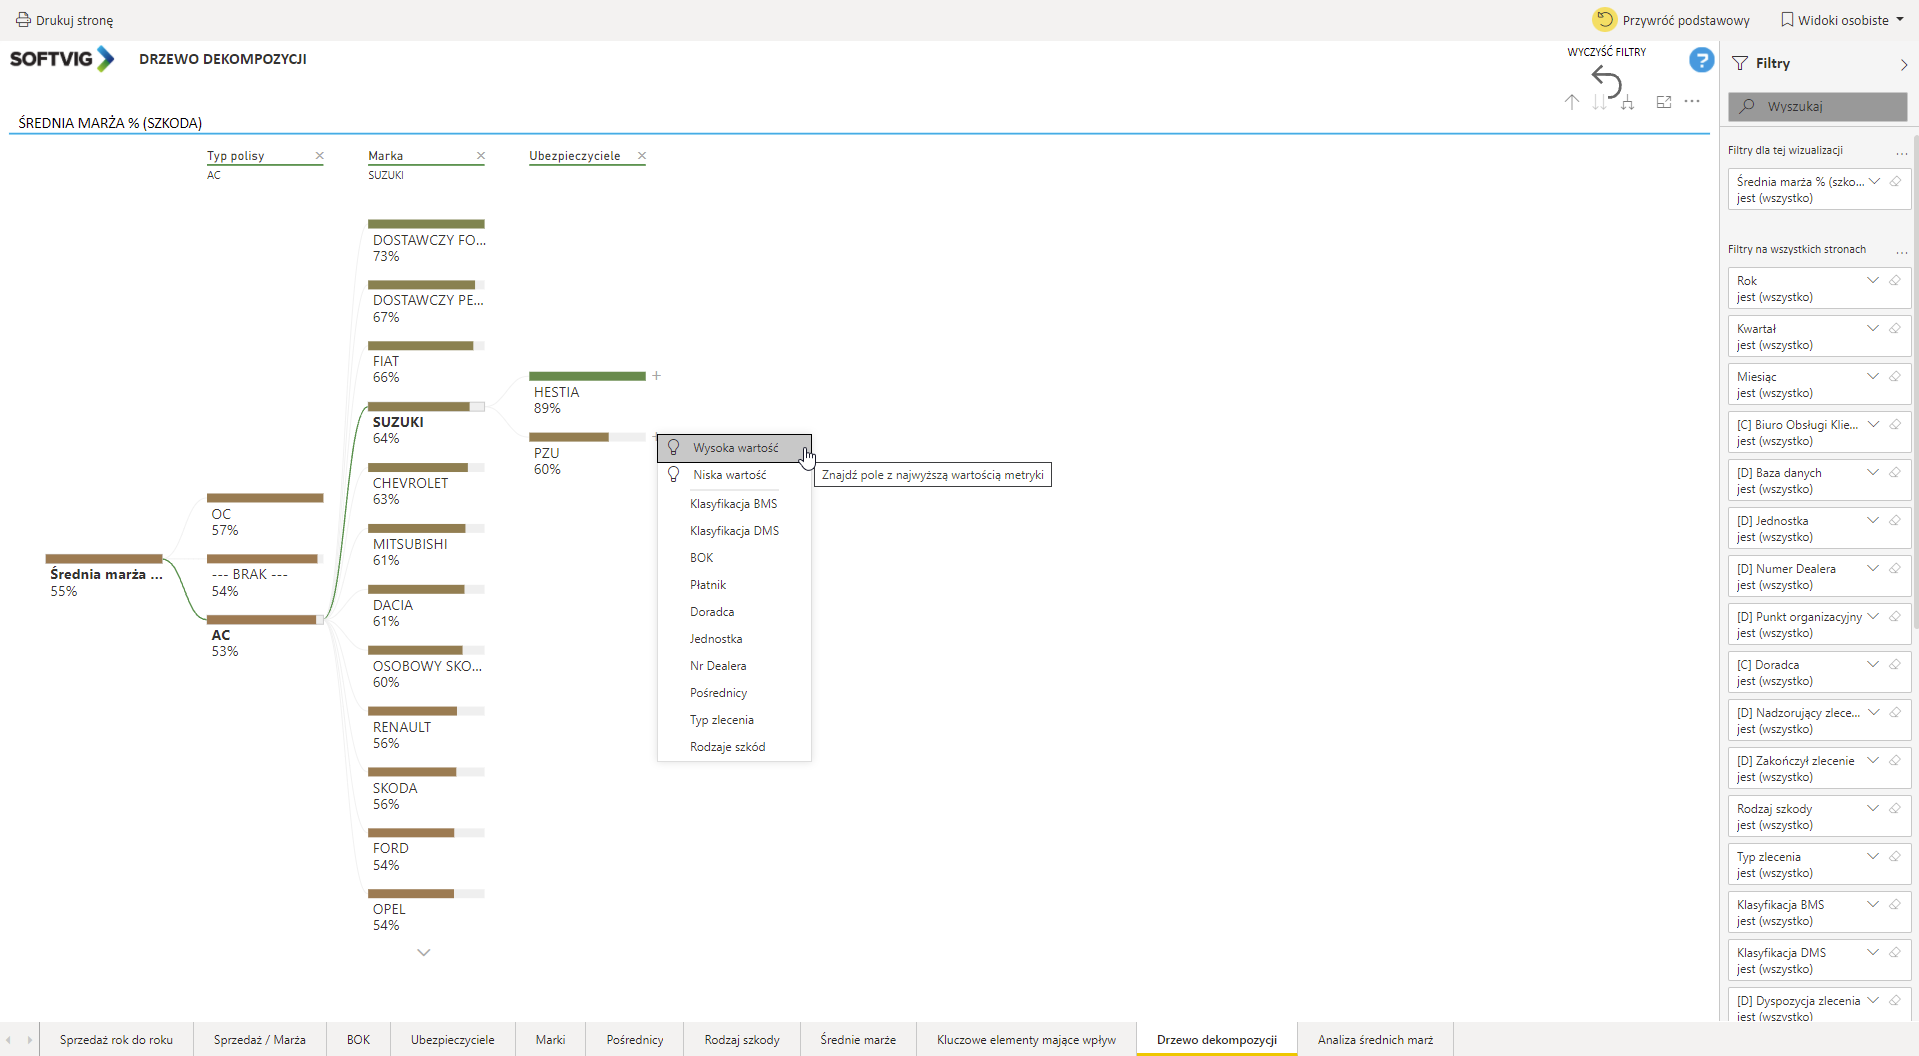Click Drukuj stronę button
Image resolution: width=1919 pixels, height=1056 pixels.
point(65,20)
